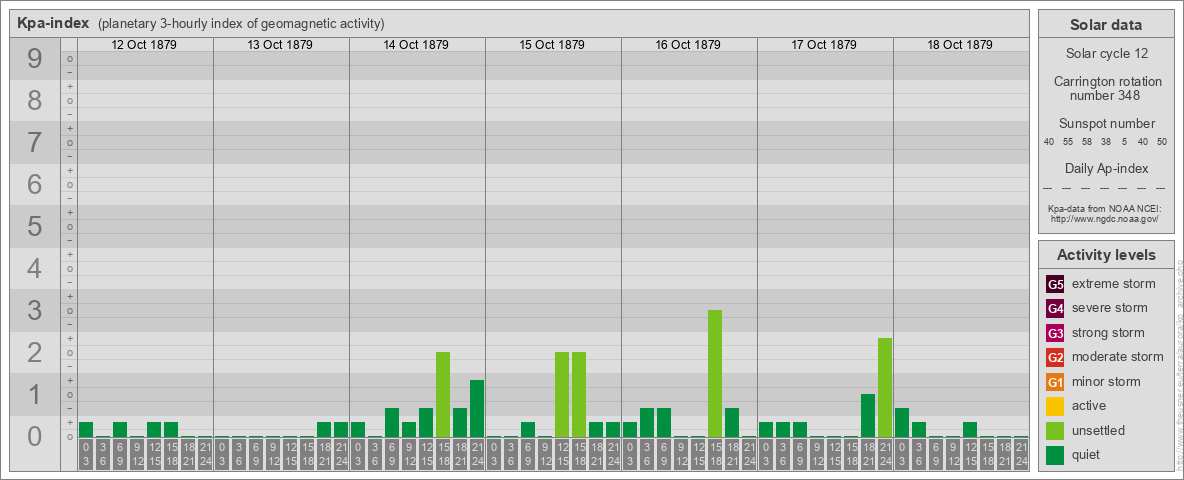Click the 5 on the Kp scale axis
1184x480 pixels.
click(x=34, y=226)
